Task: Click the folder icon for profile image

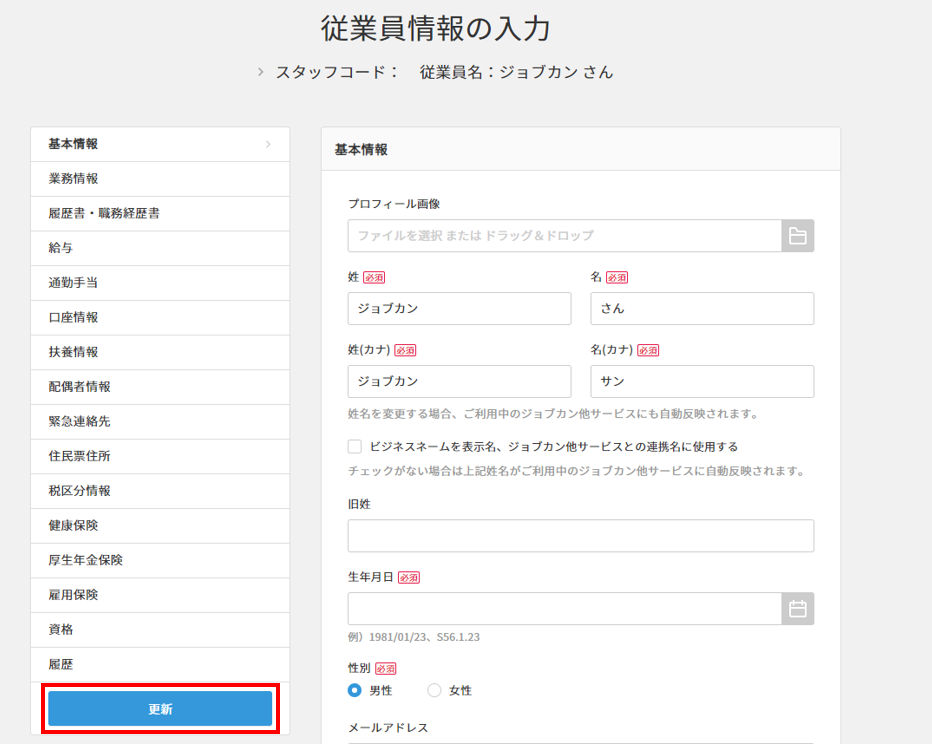Action: pyautogui.click(x=797, y=236)
